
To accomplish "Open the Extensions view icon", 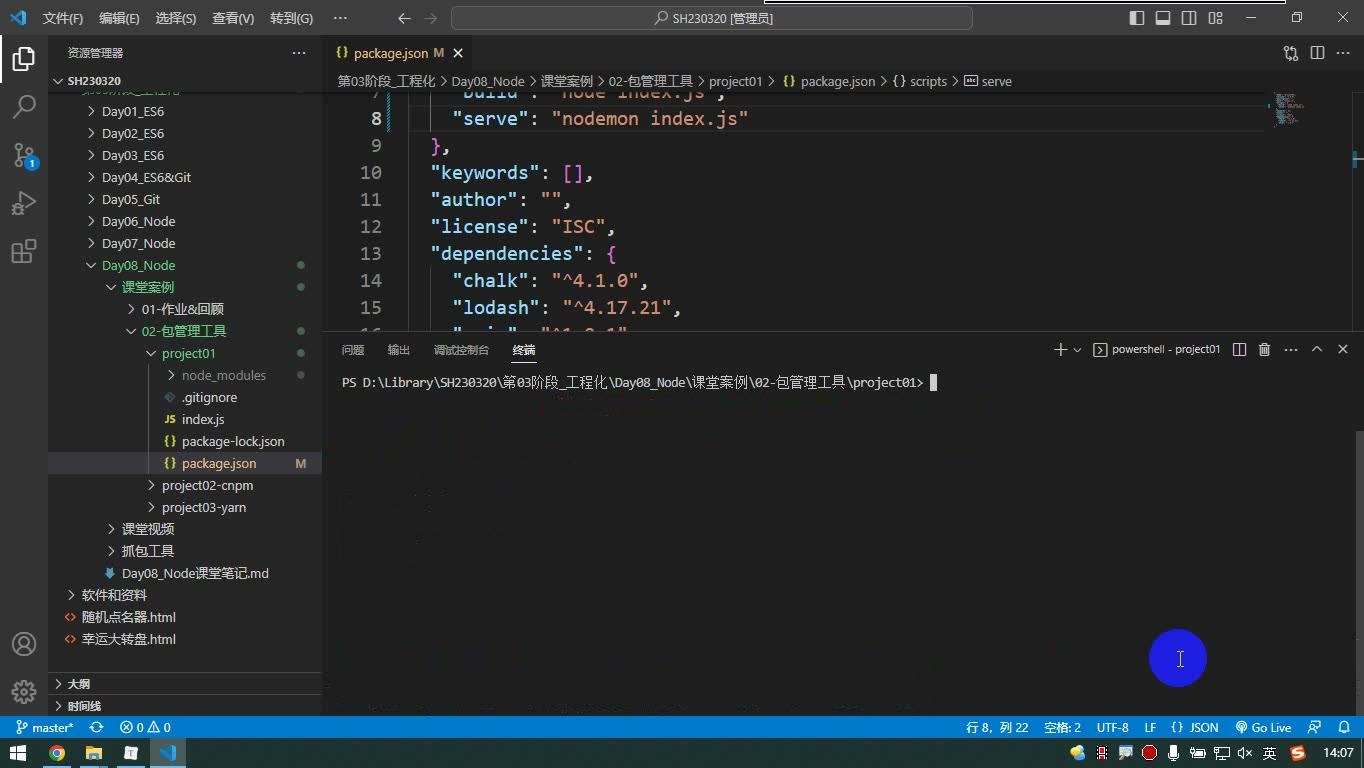I will point(24,251).
